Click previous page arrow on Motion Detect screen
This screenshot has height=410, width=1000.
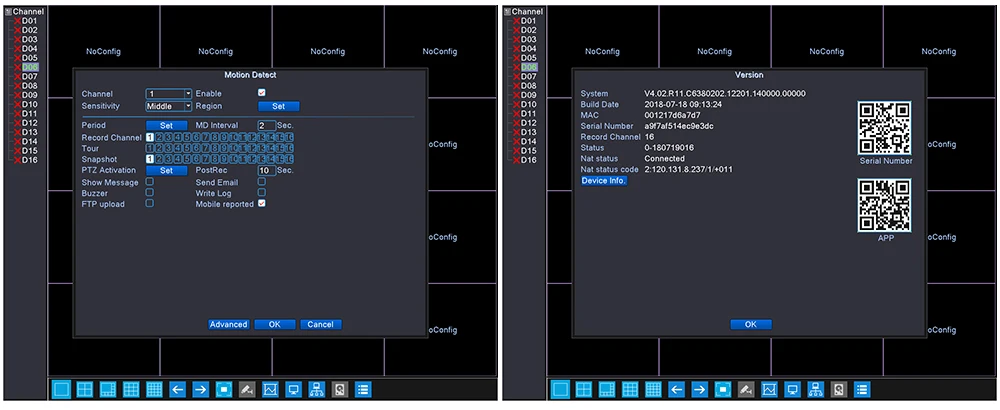(177, 389)
